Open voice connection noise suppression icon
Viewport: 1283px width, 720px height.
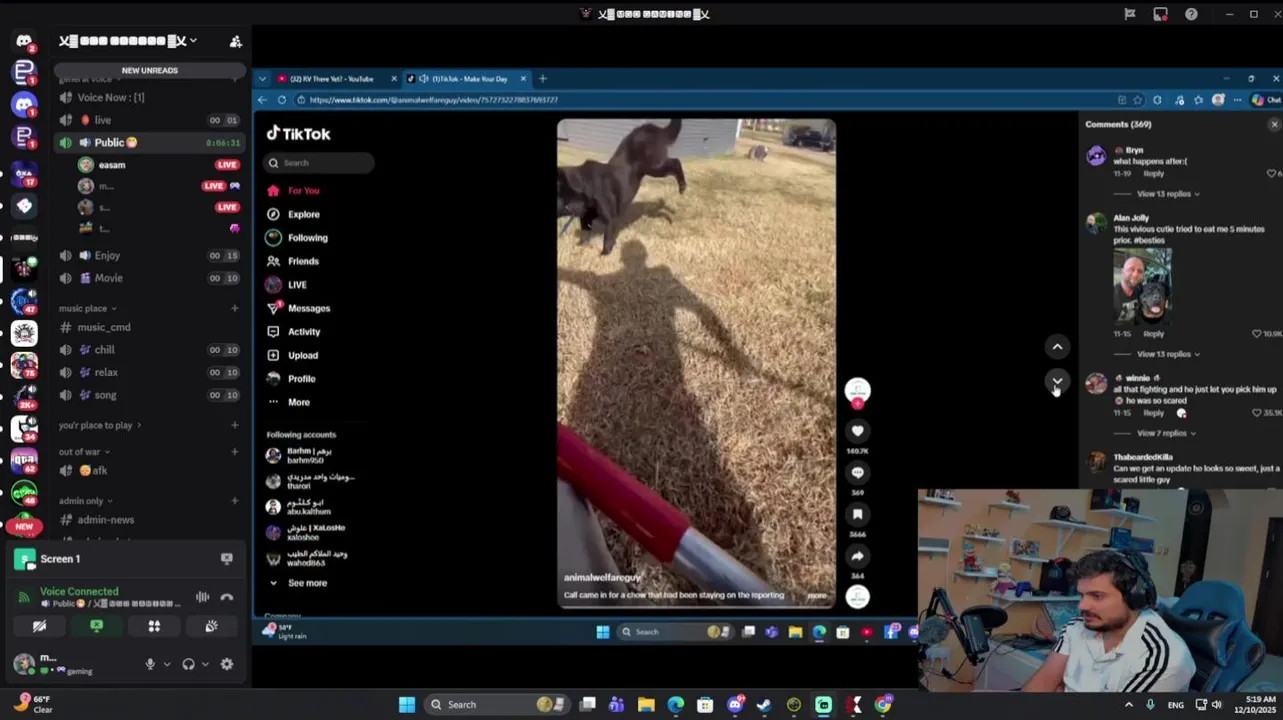pyautogui.click(x=202, y=597)
